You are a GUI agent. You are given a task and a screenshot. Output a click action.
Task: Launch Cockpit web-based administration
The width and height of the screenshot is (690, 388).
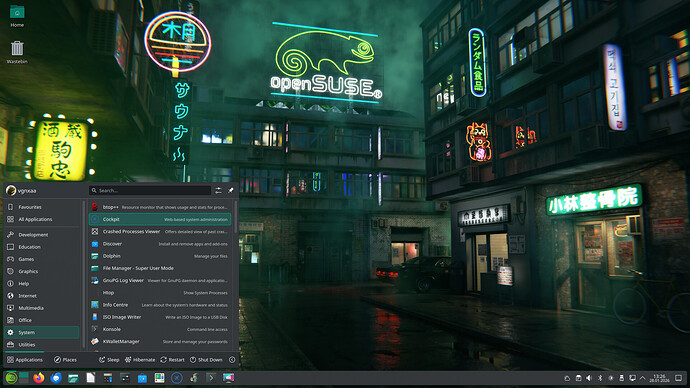[160, 219]
